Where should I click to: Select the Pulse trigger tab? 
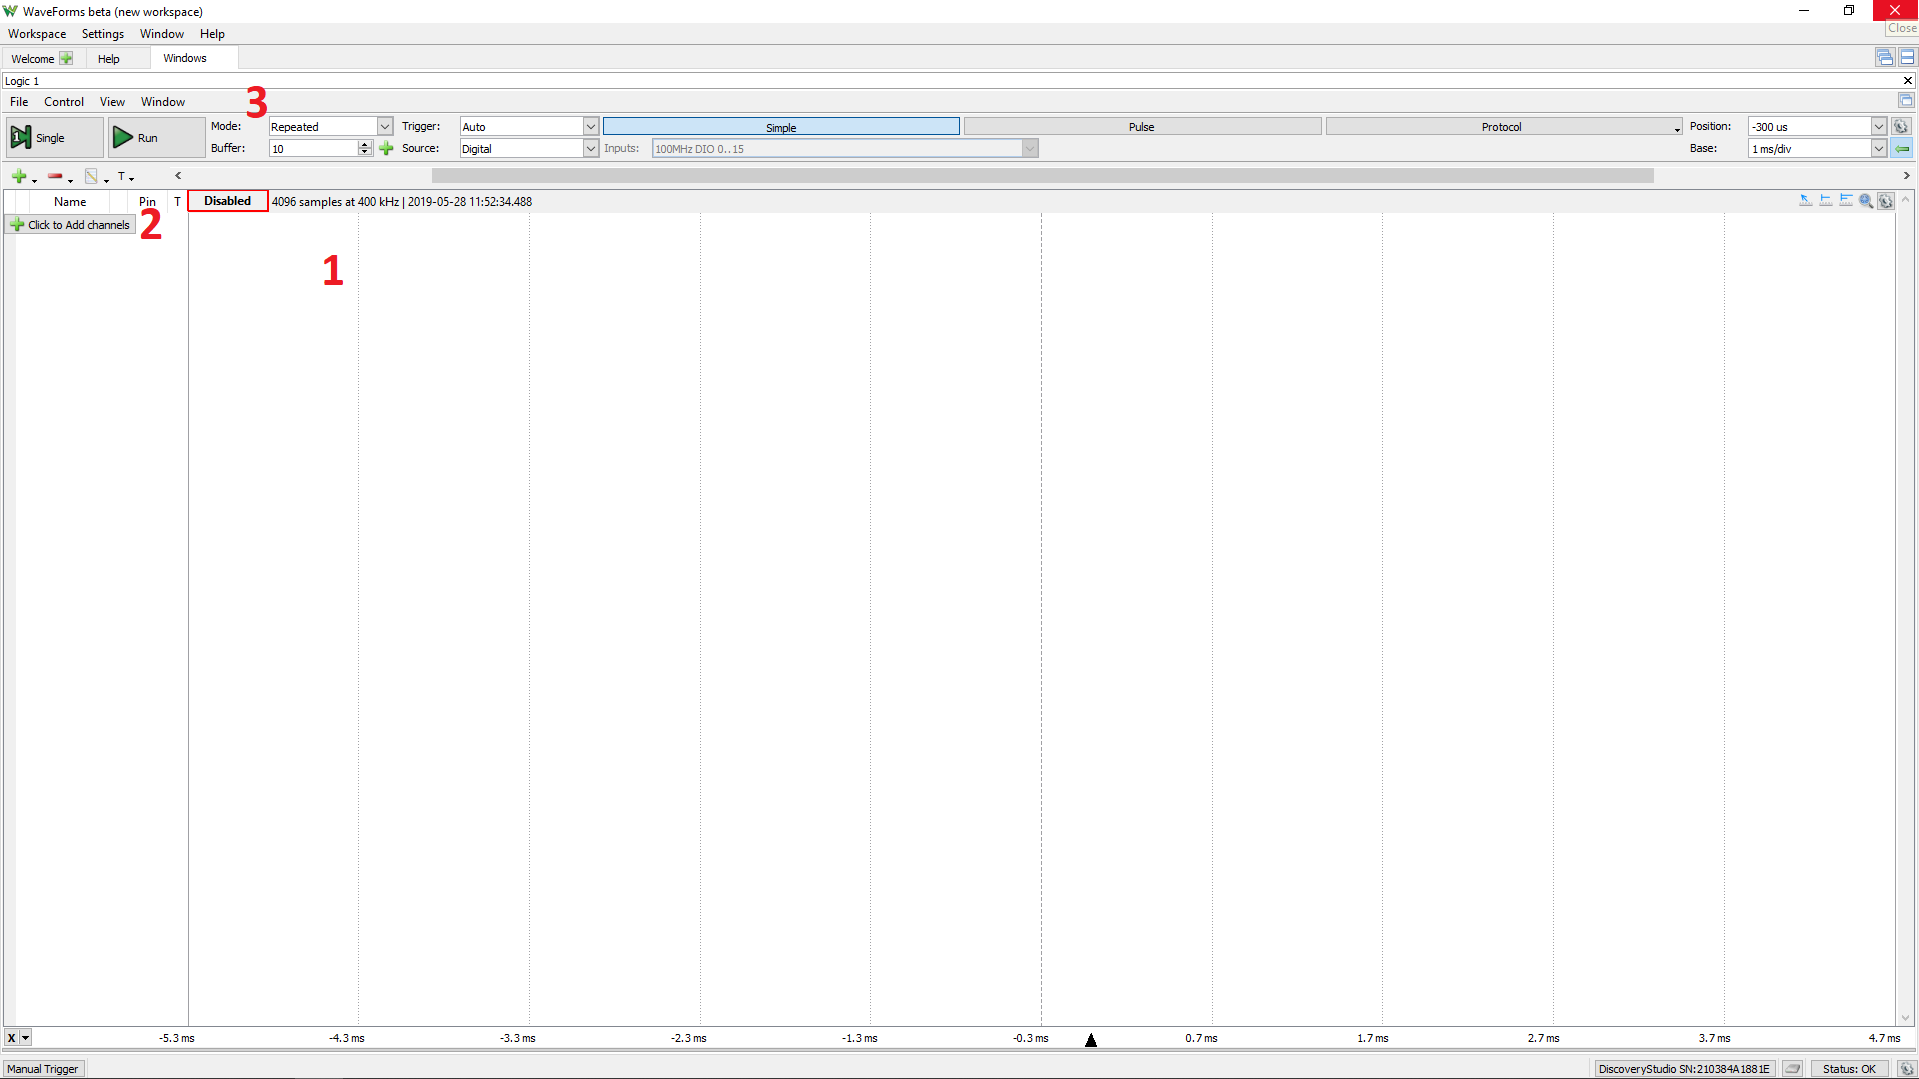tap(1142, 127)
